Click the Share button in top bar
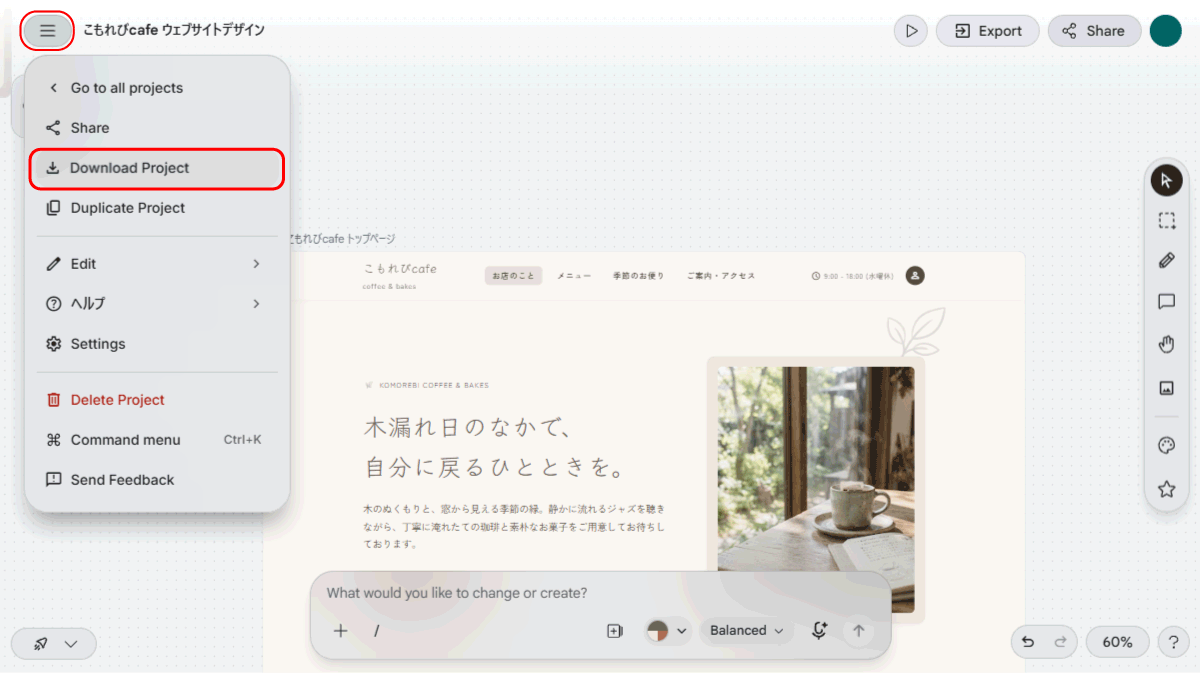 pos(1094,31)
